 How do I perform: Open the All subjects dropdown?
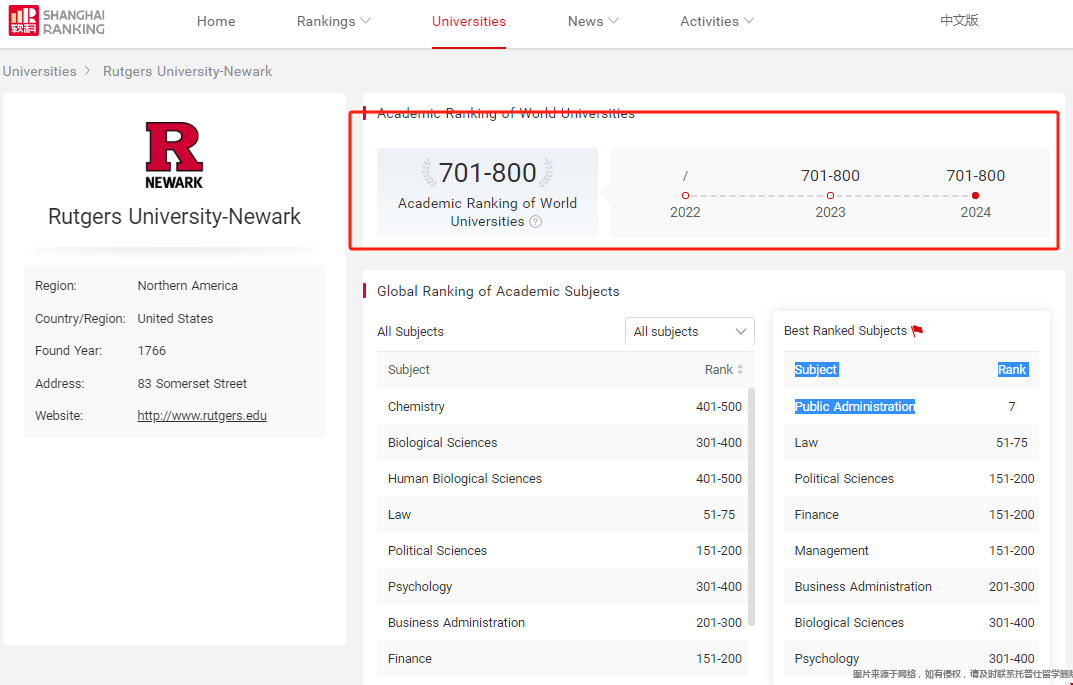(x=690, y=331)
